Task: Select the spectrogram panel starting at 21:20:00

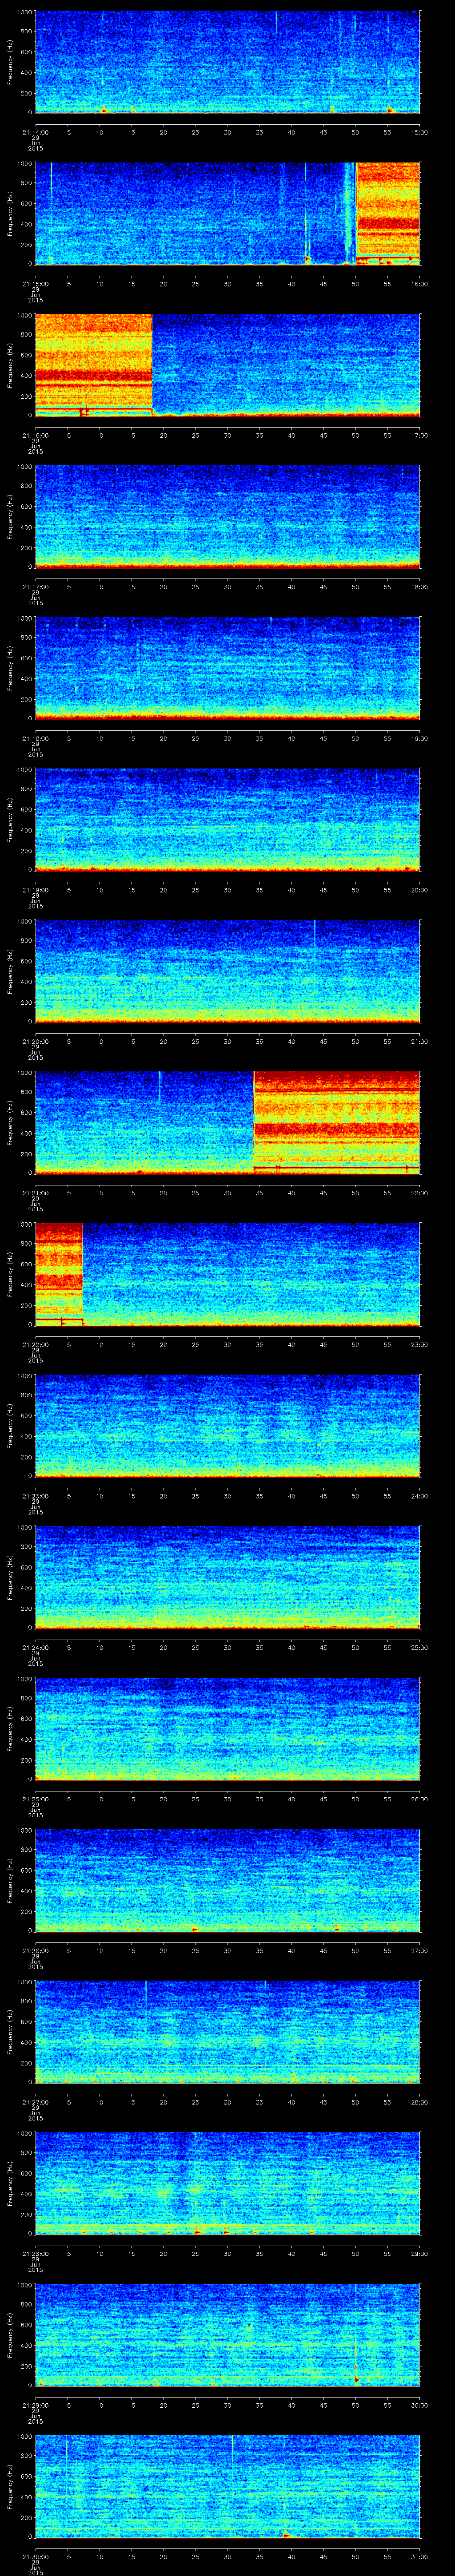Action: coord(227,971)
